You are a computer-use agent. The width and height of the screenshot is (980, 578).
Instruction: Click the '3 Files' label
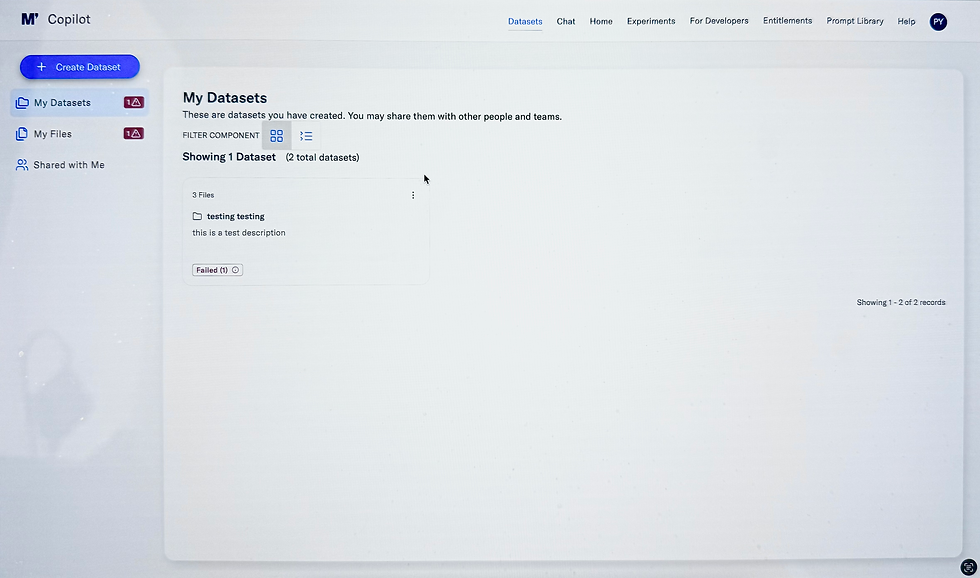pos(203,195)
